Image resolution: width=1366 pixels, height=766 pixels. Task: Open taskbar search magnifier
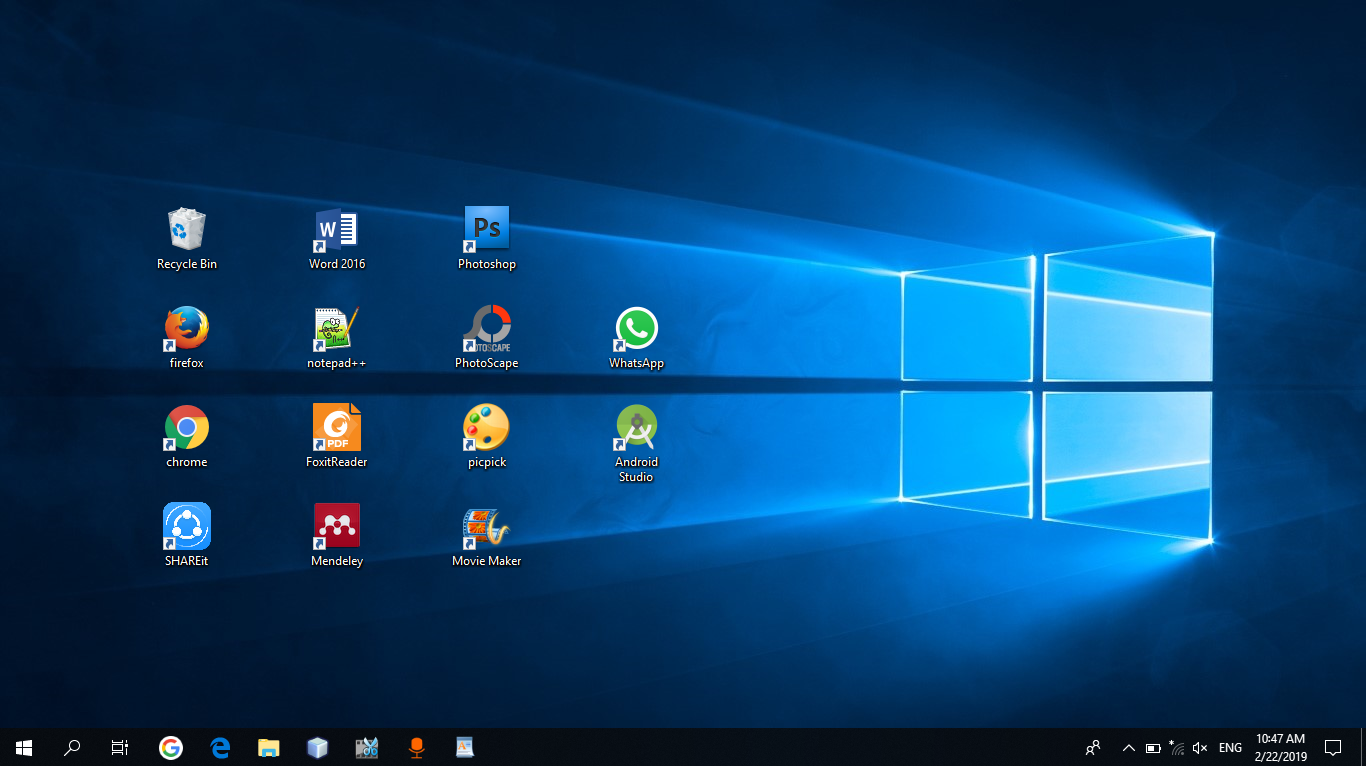coord(72,747)
